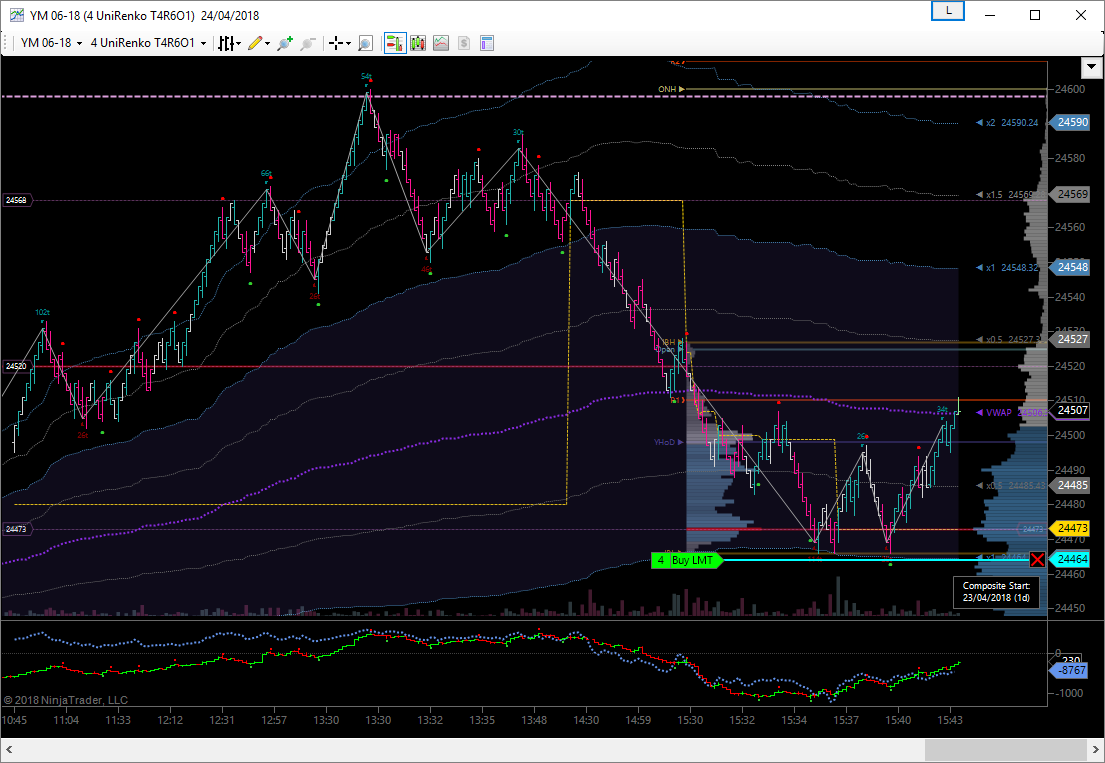Viewport: 1105px width, 763px height.
Task: Click the yellow 24473 price marker
Action: click(x=1069, y=528)
